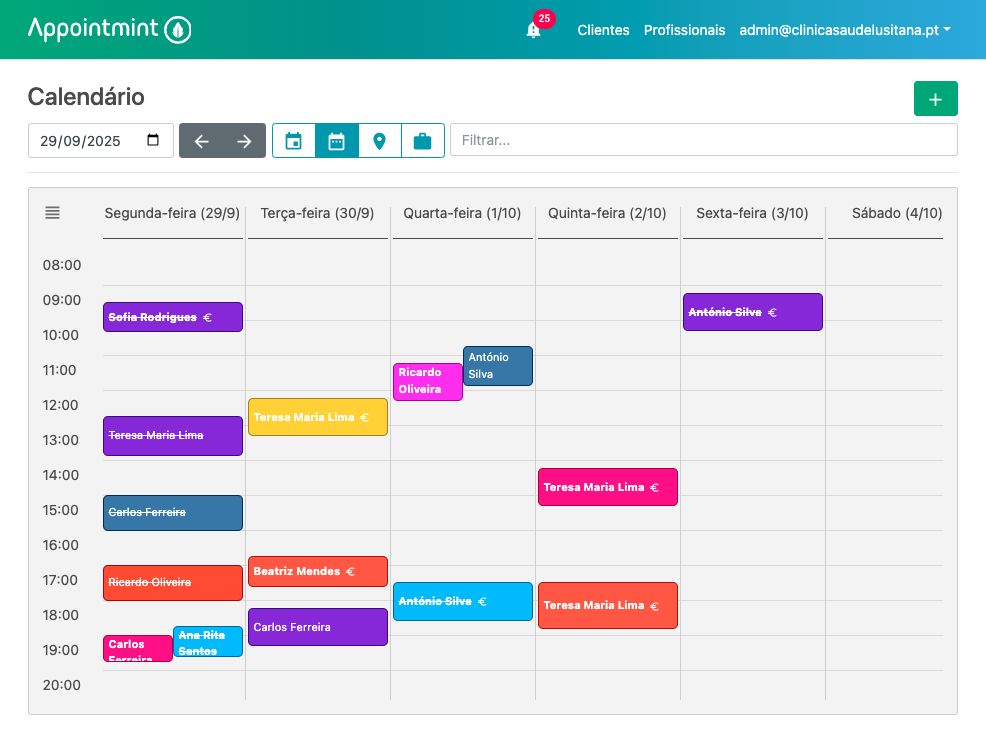986x738 pixels.
Task: Select the week view calendar icon
Action: coord(336,140)
